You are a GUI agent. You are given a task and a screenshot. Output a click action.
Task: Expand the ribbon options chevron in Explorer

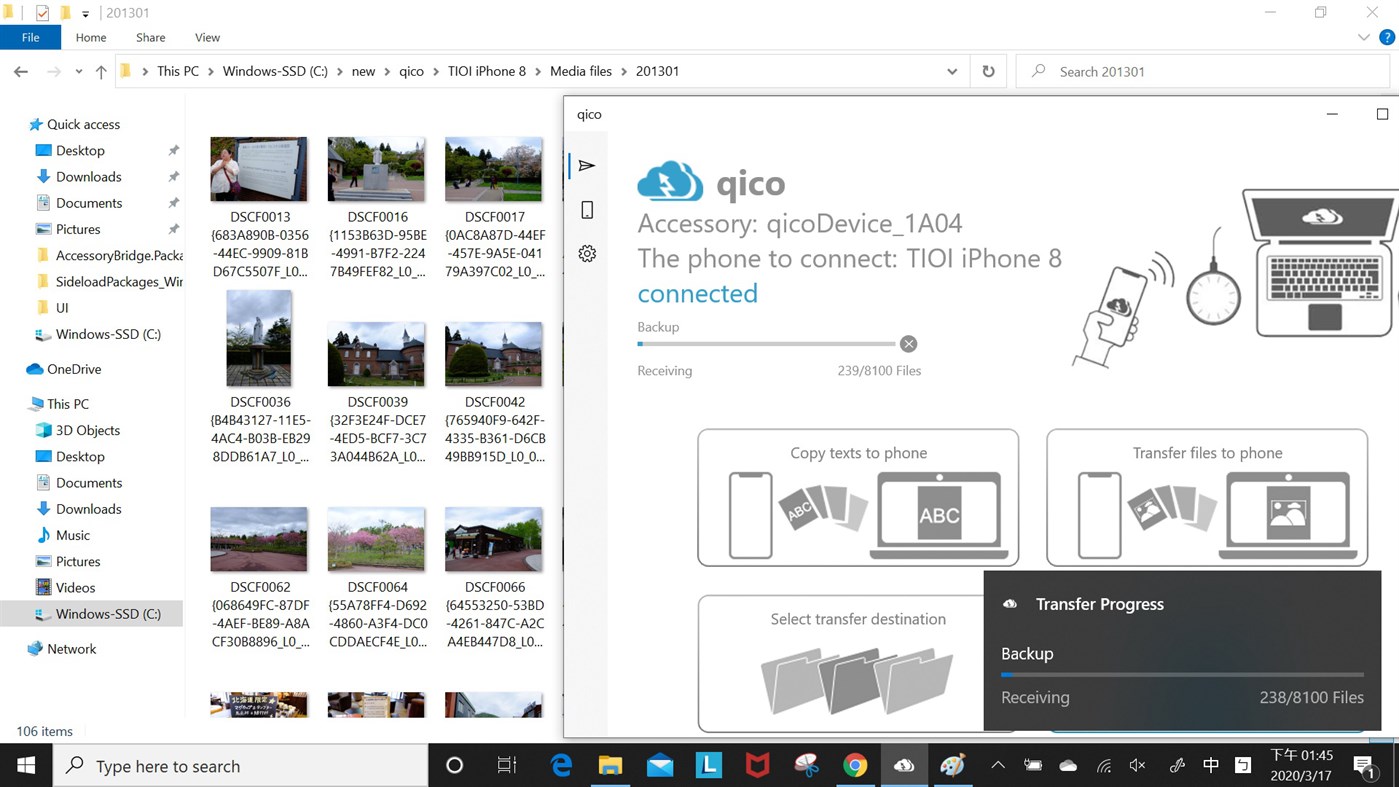[x=1363, y=36]
